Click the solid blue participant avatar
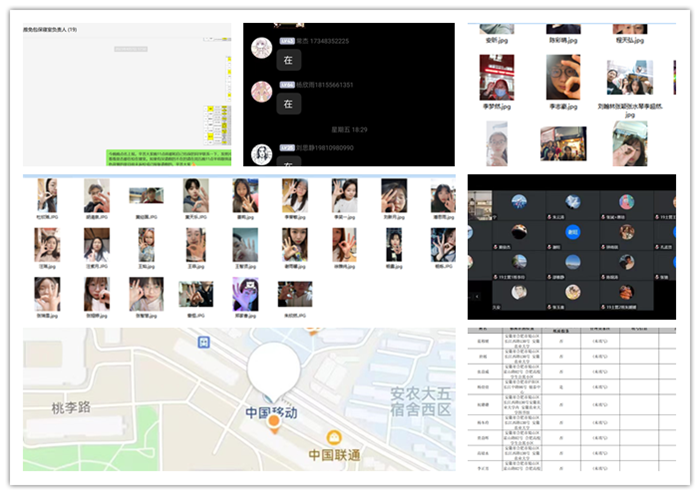Image resolution: width=700 pixels, height=495 pixels. click(574, 231)
